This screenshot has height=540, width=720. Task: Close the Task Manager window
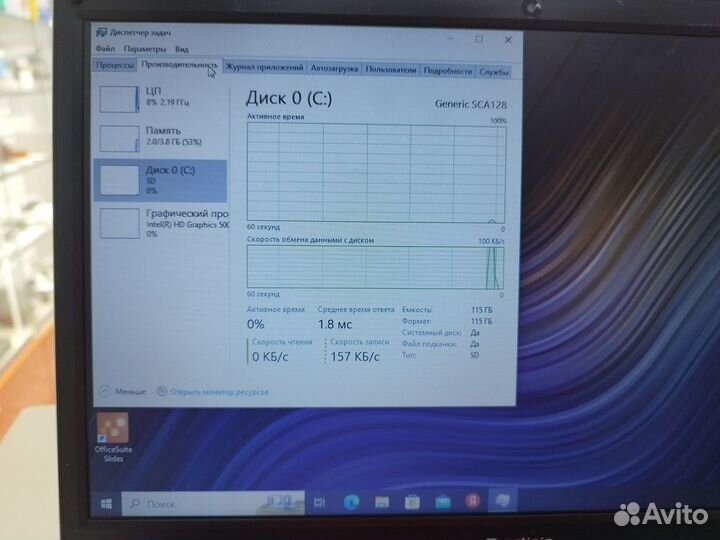(x=508, y=40)
